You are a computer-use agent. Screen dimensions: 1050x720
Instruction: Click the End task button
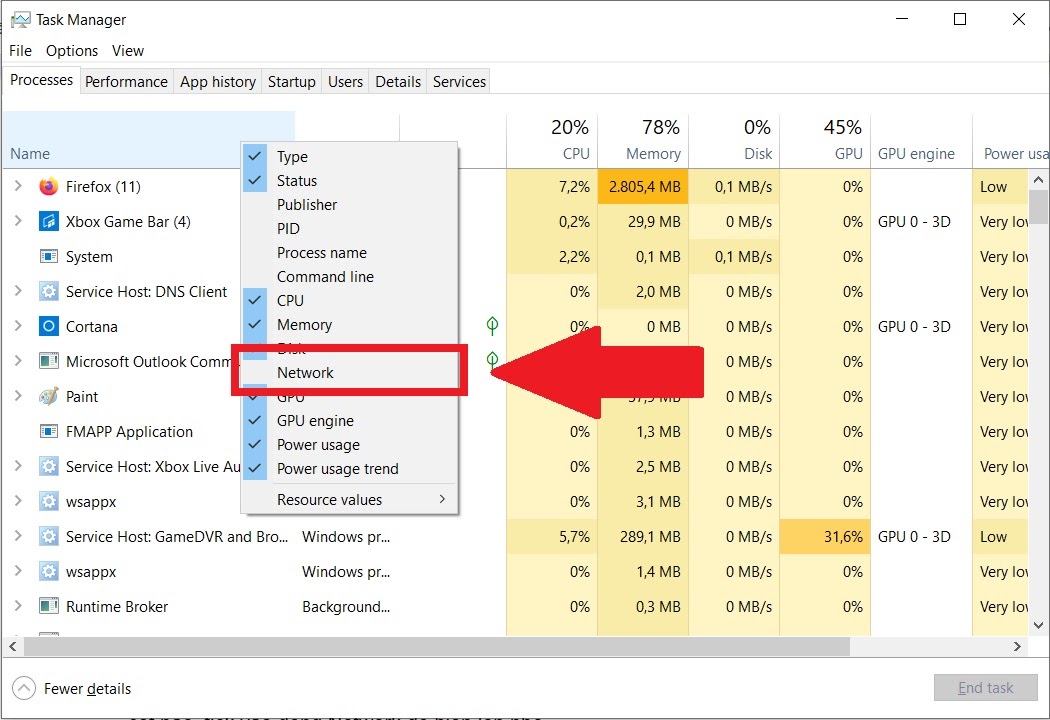[985, 688]
